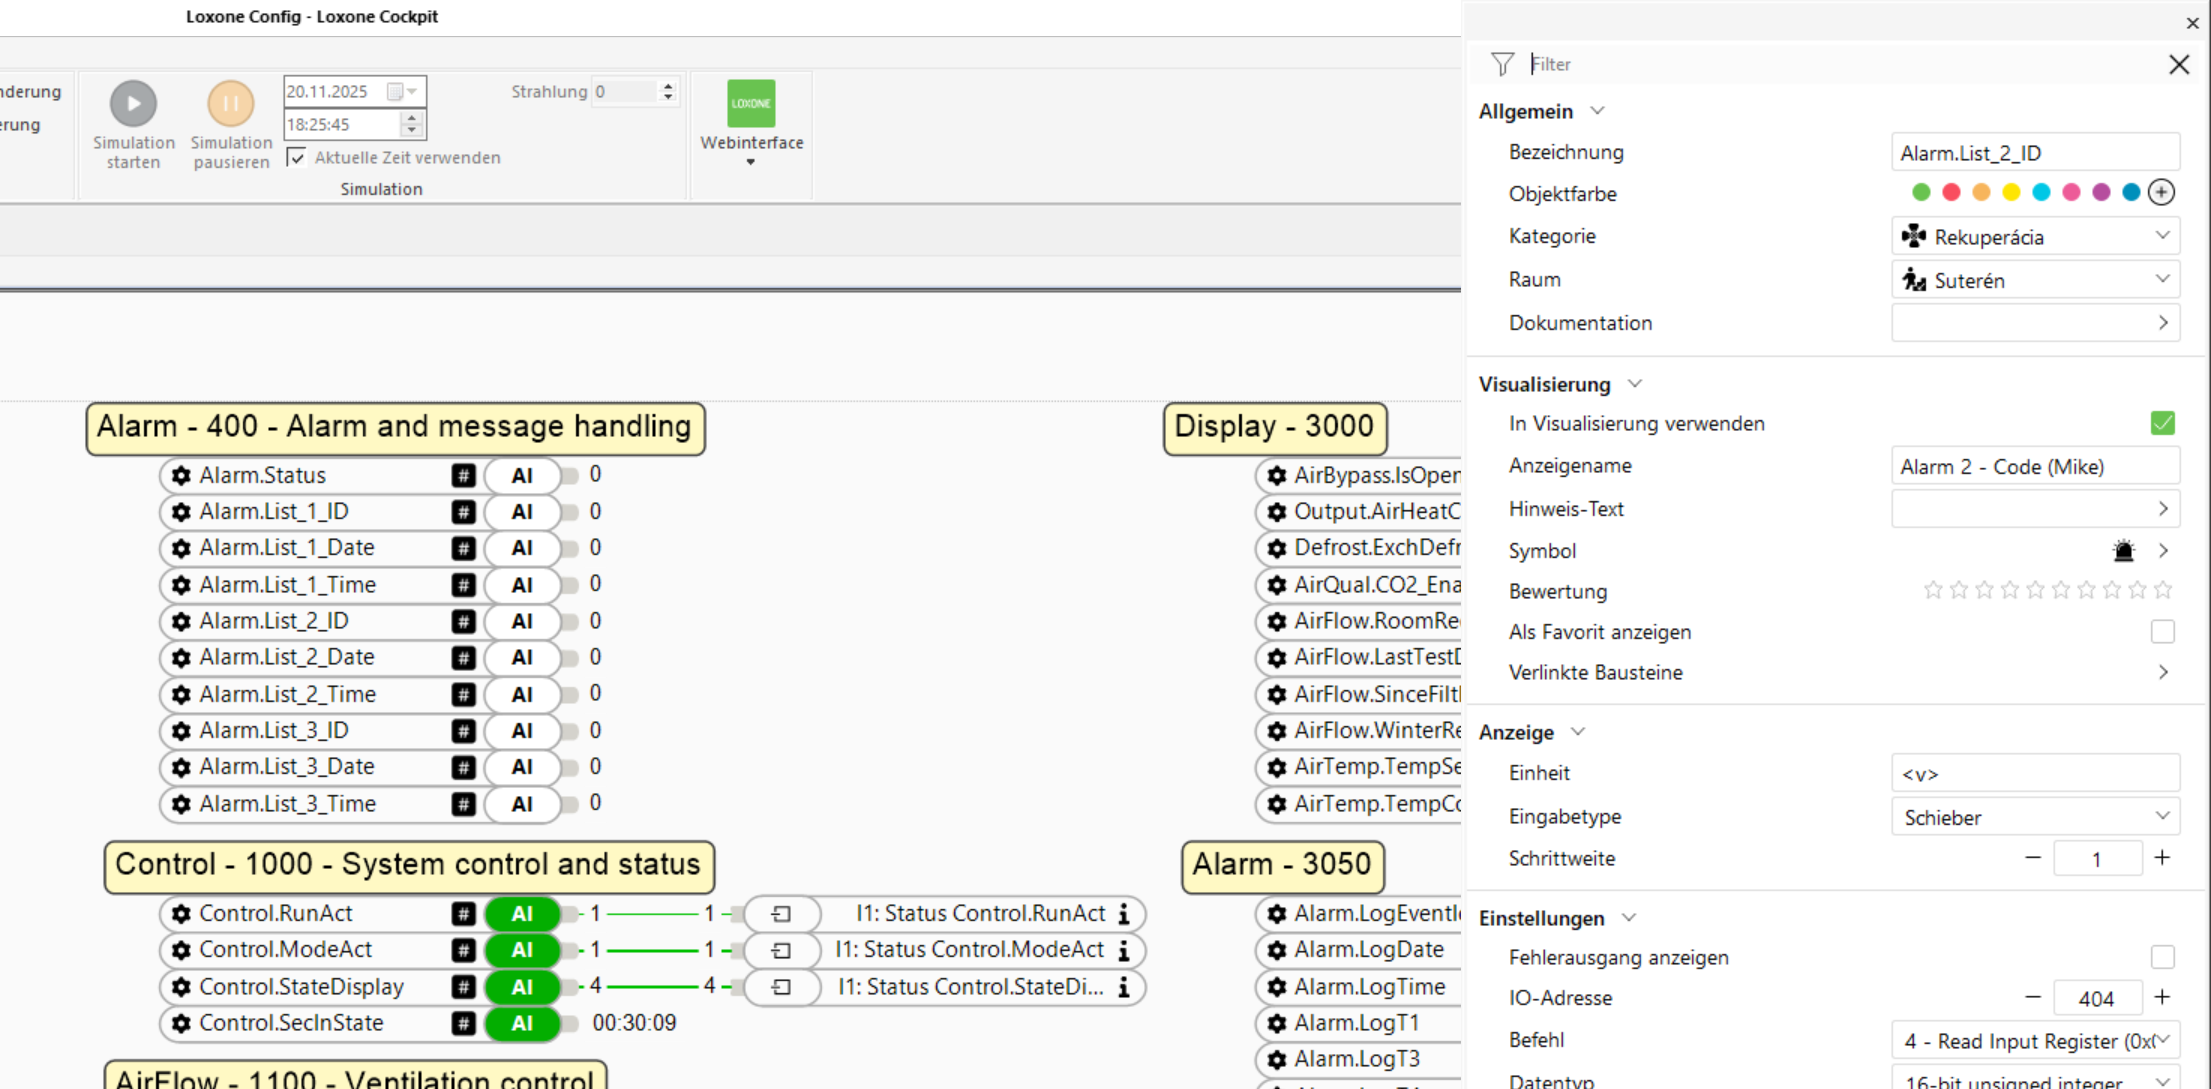The image size is (2211, 1089).
Task: Click hash icon beside Control.ModeAct
Action: coord(463,950)
